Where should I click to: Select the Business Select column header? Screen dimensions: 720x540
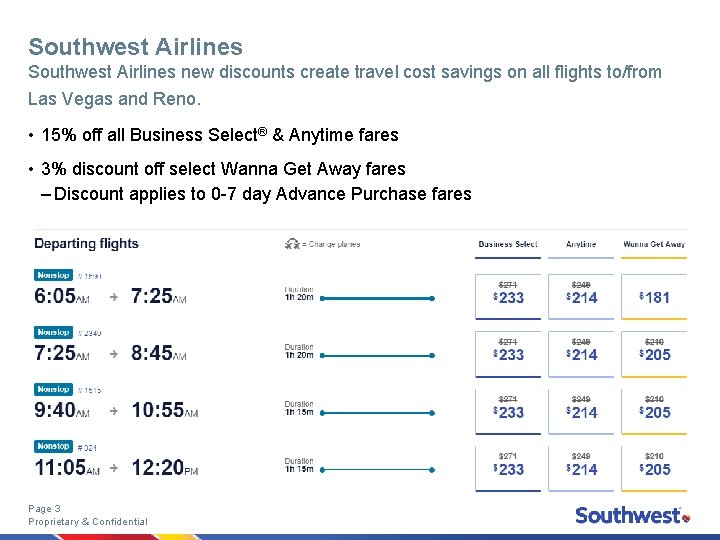[508, 244]
